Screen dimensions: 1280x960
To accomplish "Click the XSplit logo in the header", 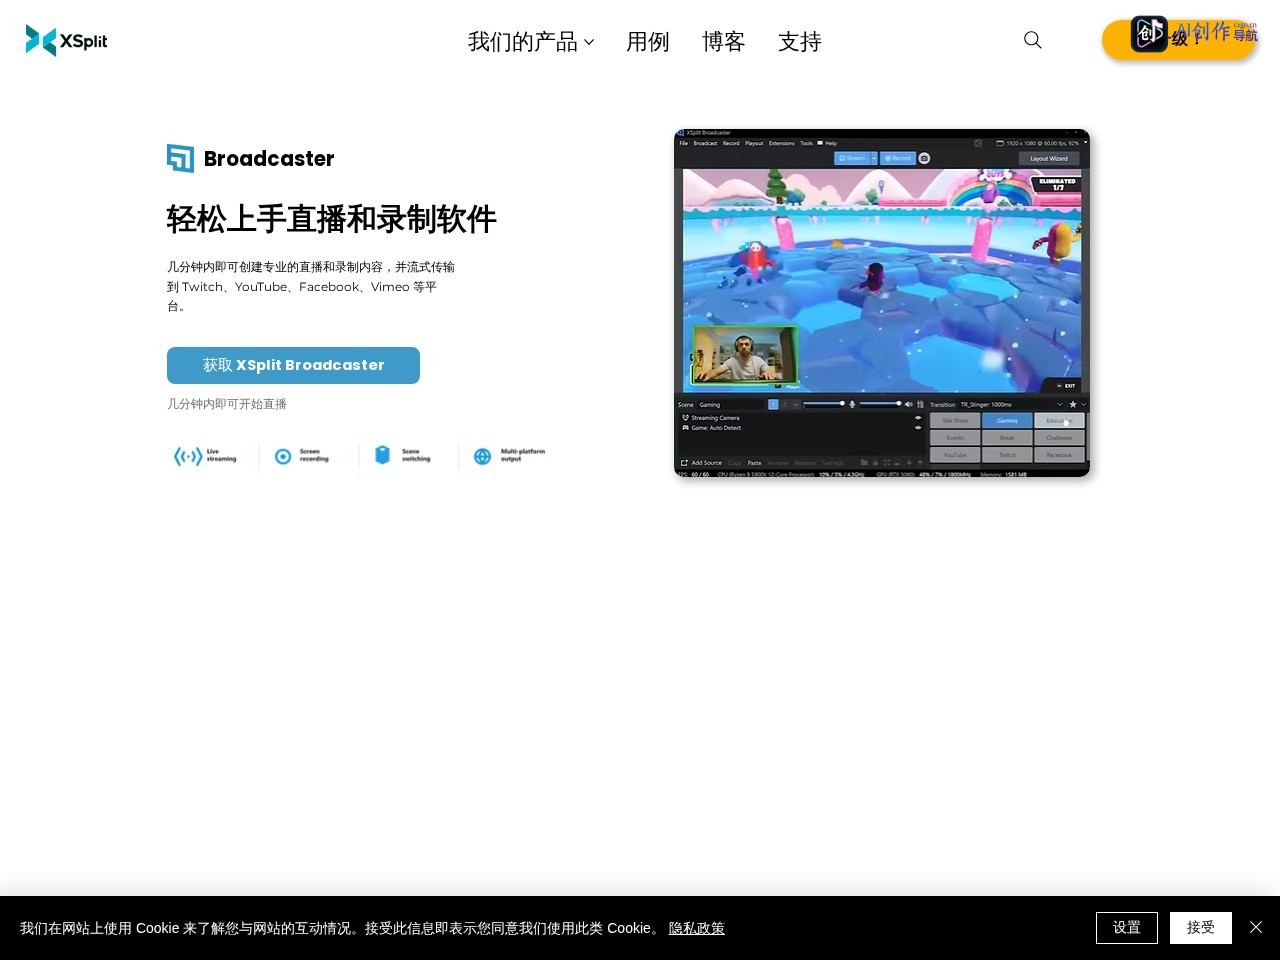I will [x=66, y=40].
